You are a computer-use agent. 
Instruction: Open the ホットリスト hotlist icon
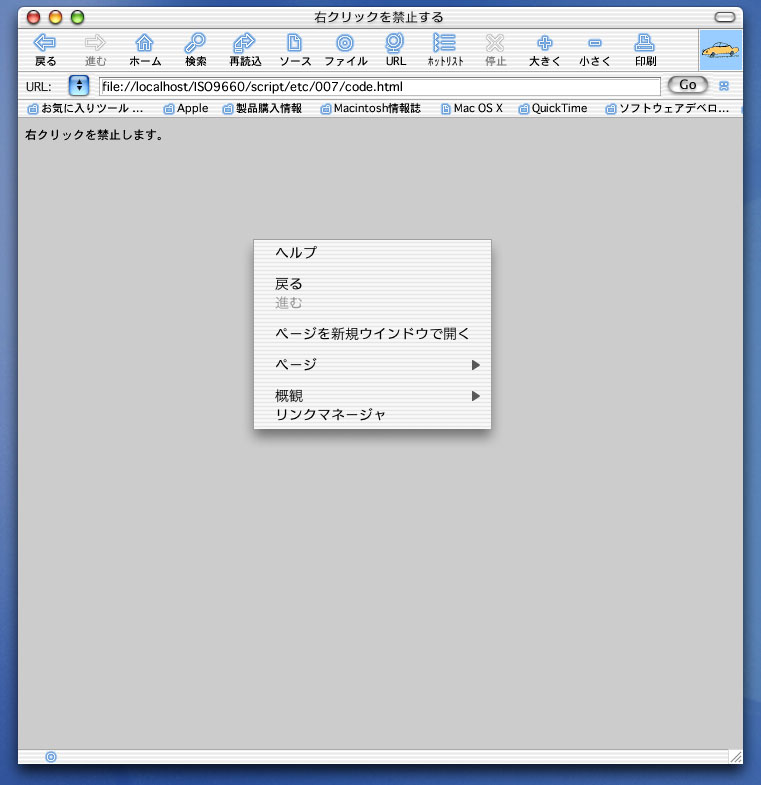[x=445, y=44]
